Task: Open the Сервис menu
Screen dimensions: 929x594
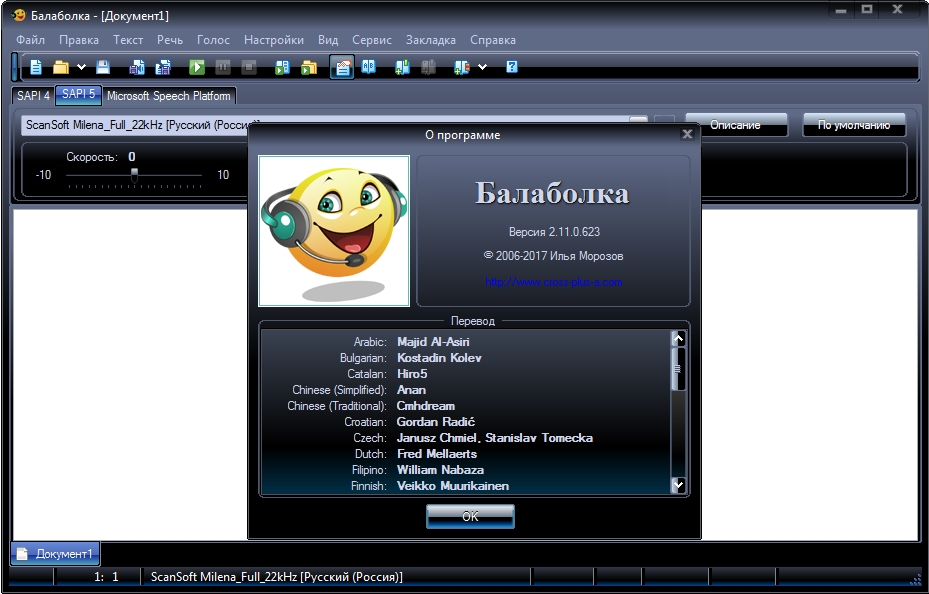Action: tap(371, 40)
